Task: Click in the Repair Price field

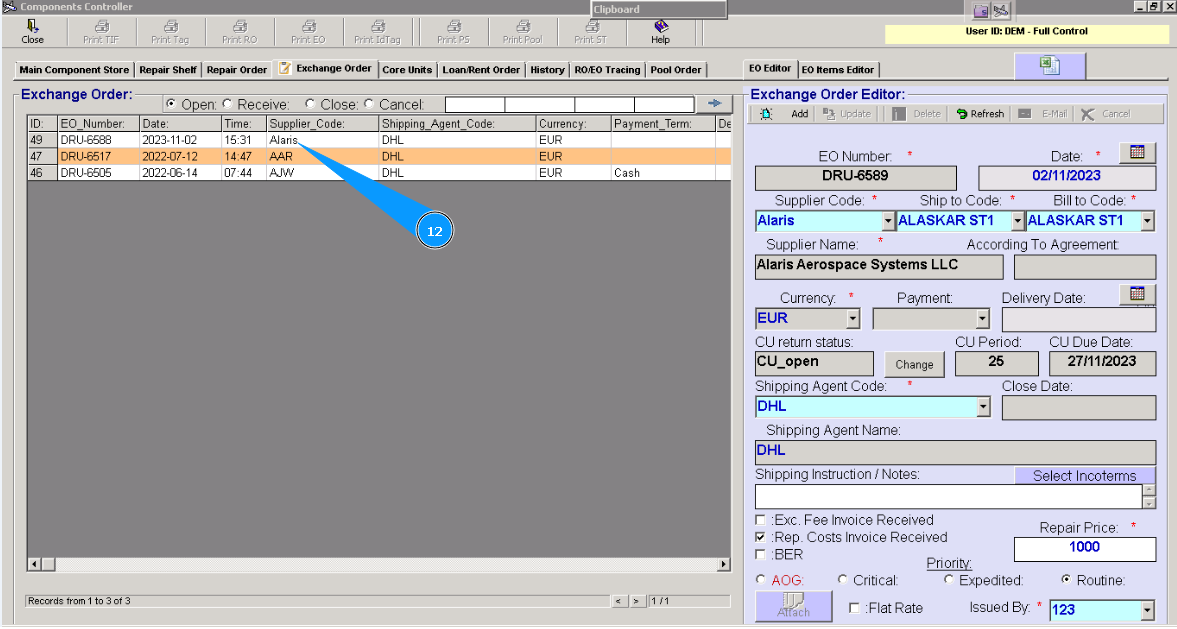Action: click(1085, 549)
